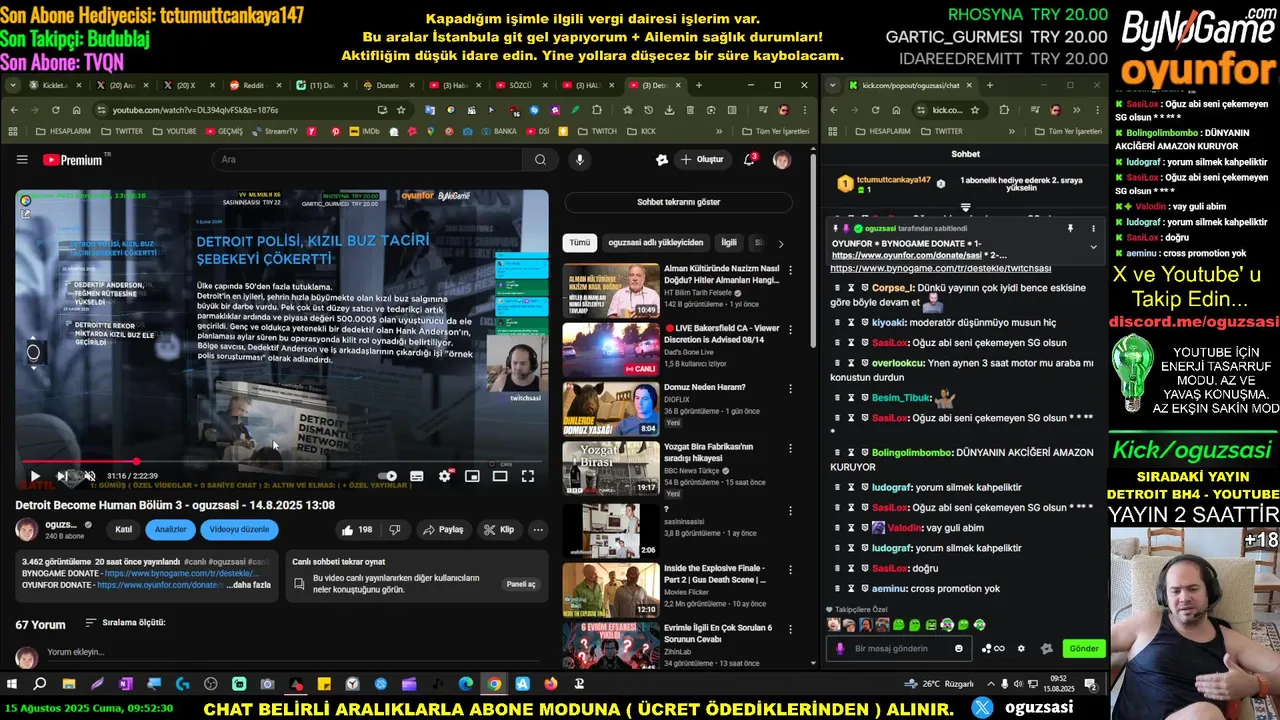Screen dimensions: 1280x720
Task: Like the video with 198 likes
Action: [x=357, y=529]
